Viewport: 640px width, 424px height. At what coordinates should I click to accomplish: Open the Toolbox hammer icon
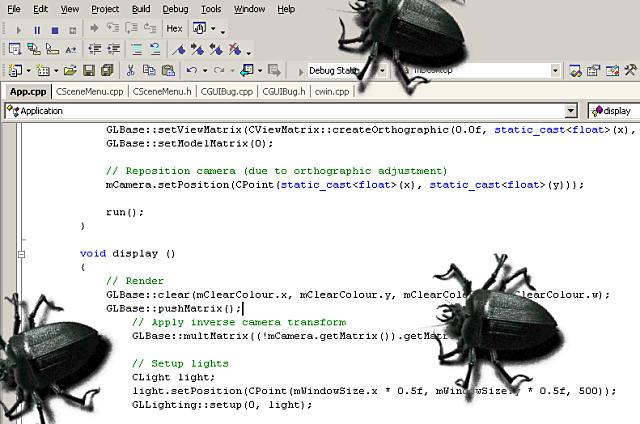coord(631,70)
